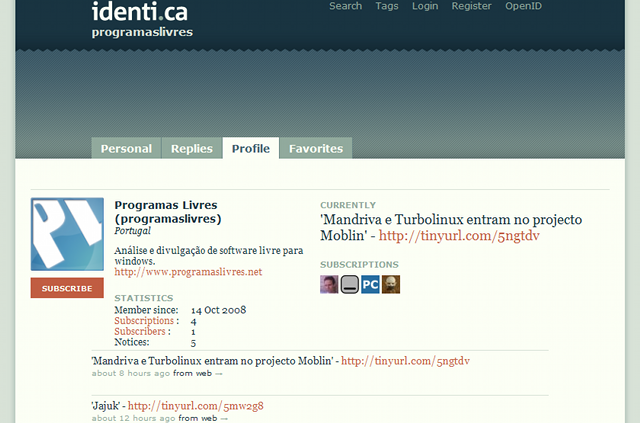Open the gray rounded-square subscription avatar

tap(349, 284)
